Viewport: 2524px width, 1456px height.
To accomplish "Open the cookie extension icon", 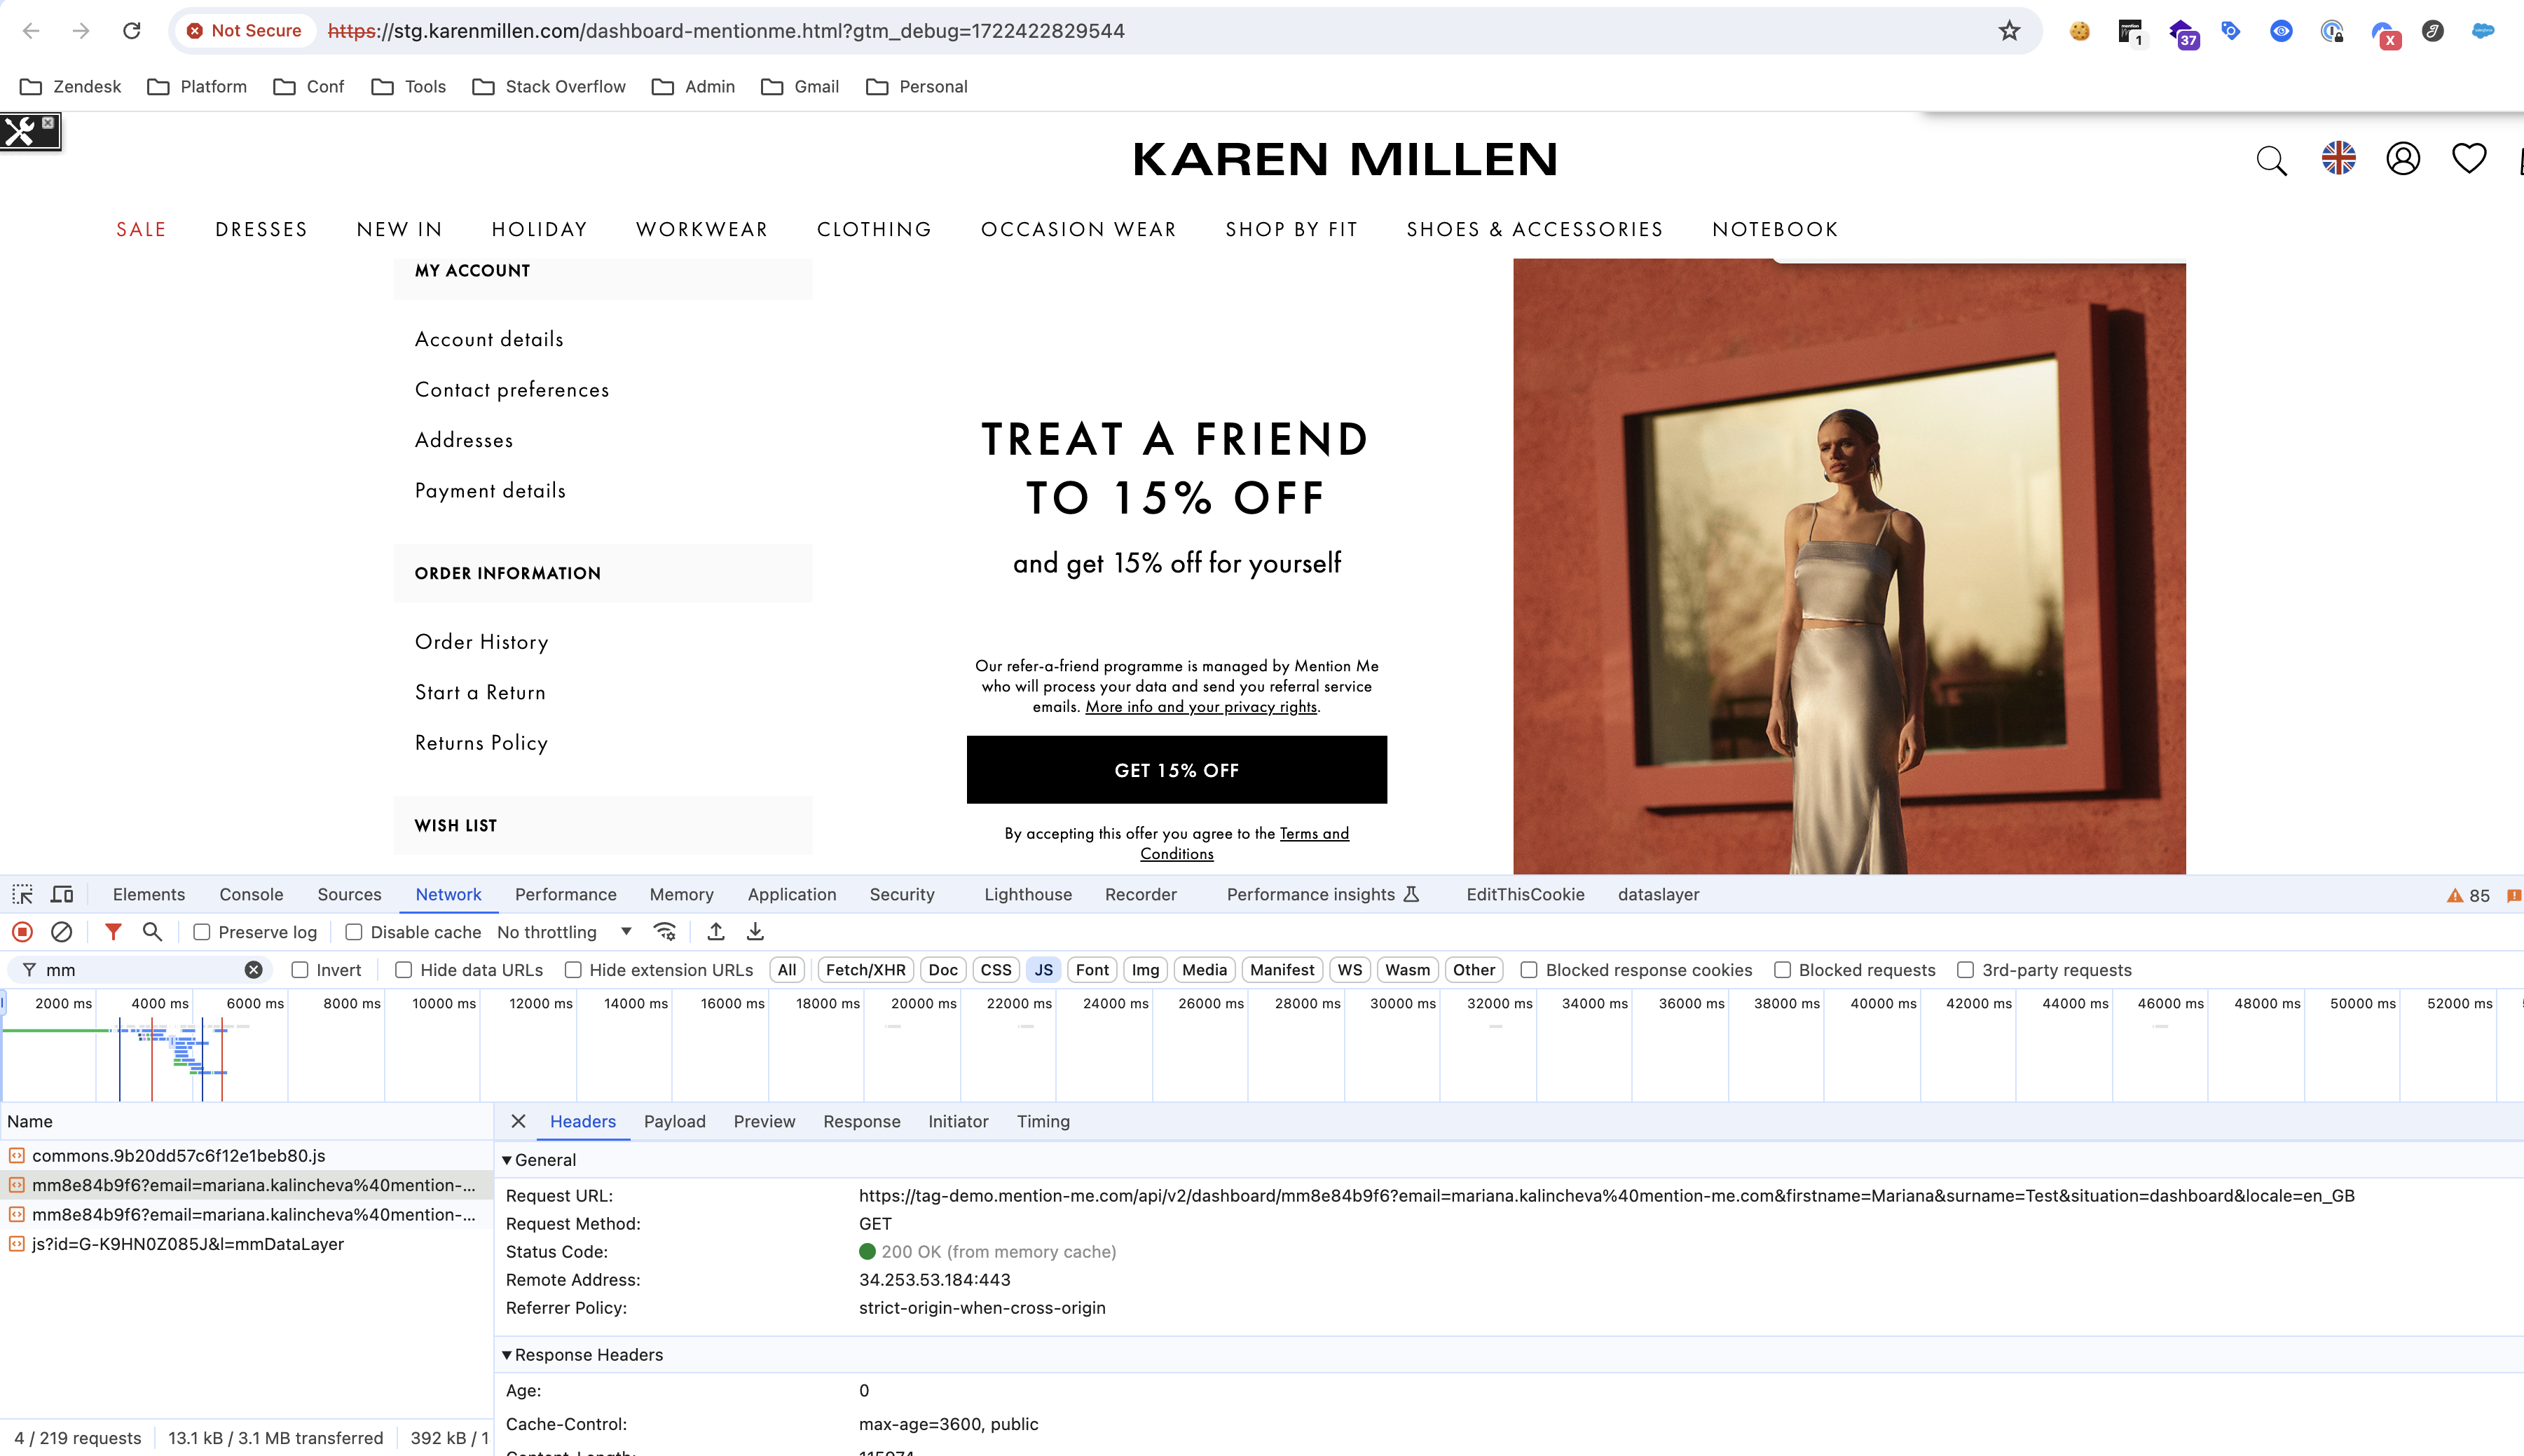I will click(2080, 31).
